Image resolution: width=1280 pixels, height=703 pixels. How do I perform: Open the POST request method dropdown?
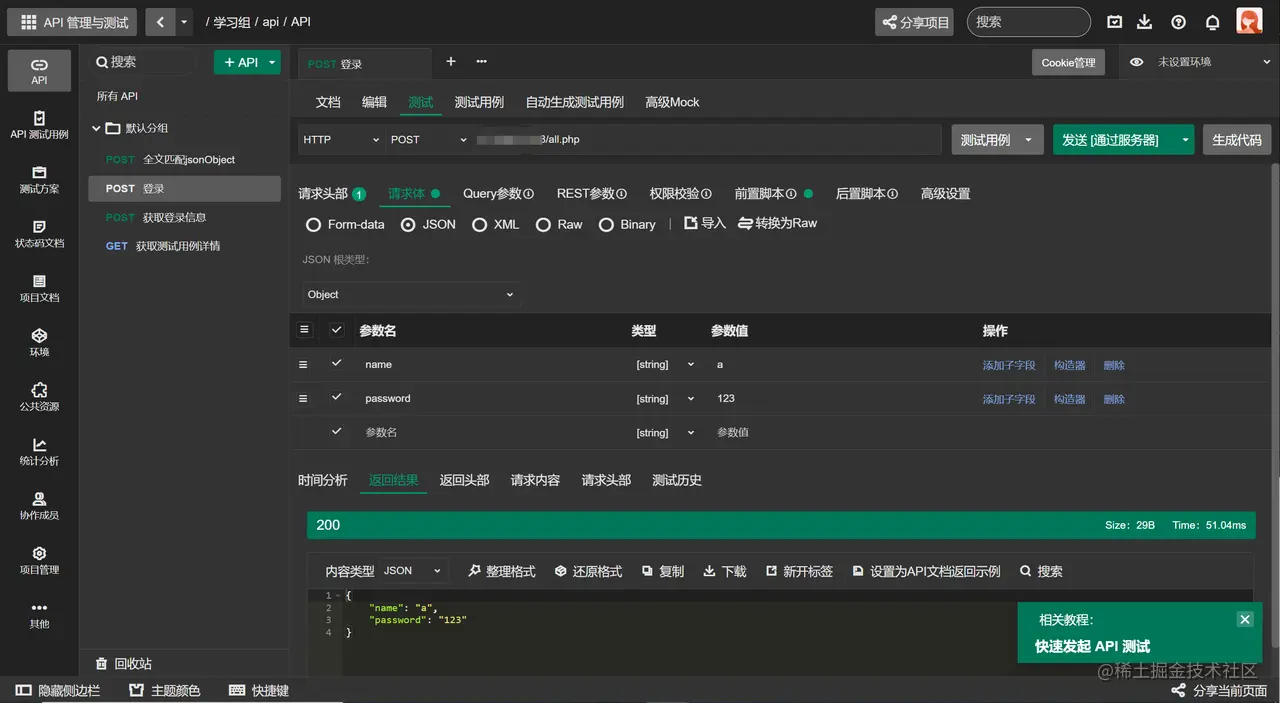click(428, 140)
